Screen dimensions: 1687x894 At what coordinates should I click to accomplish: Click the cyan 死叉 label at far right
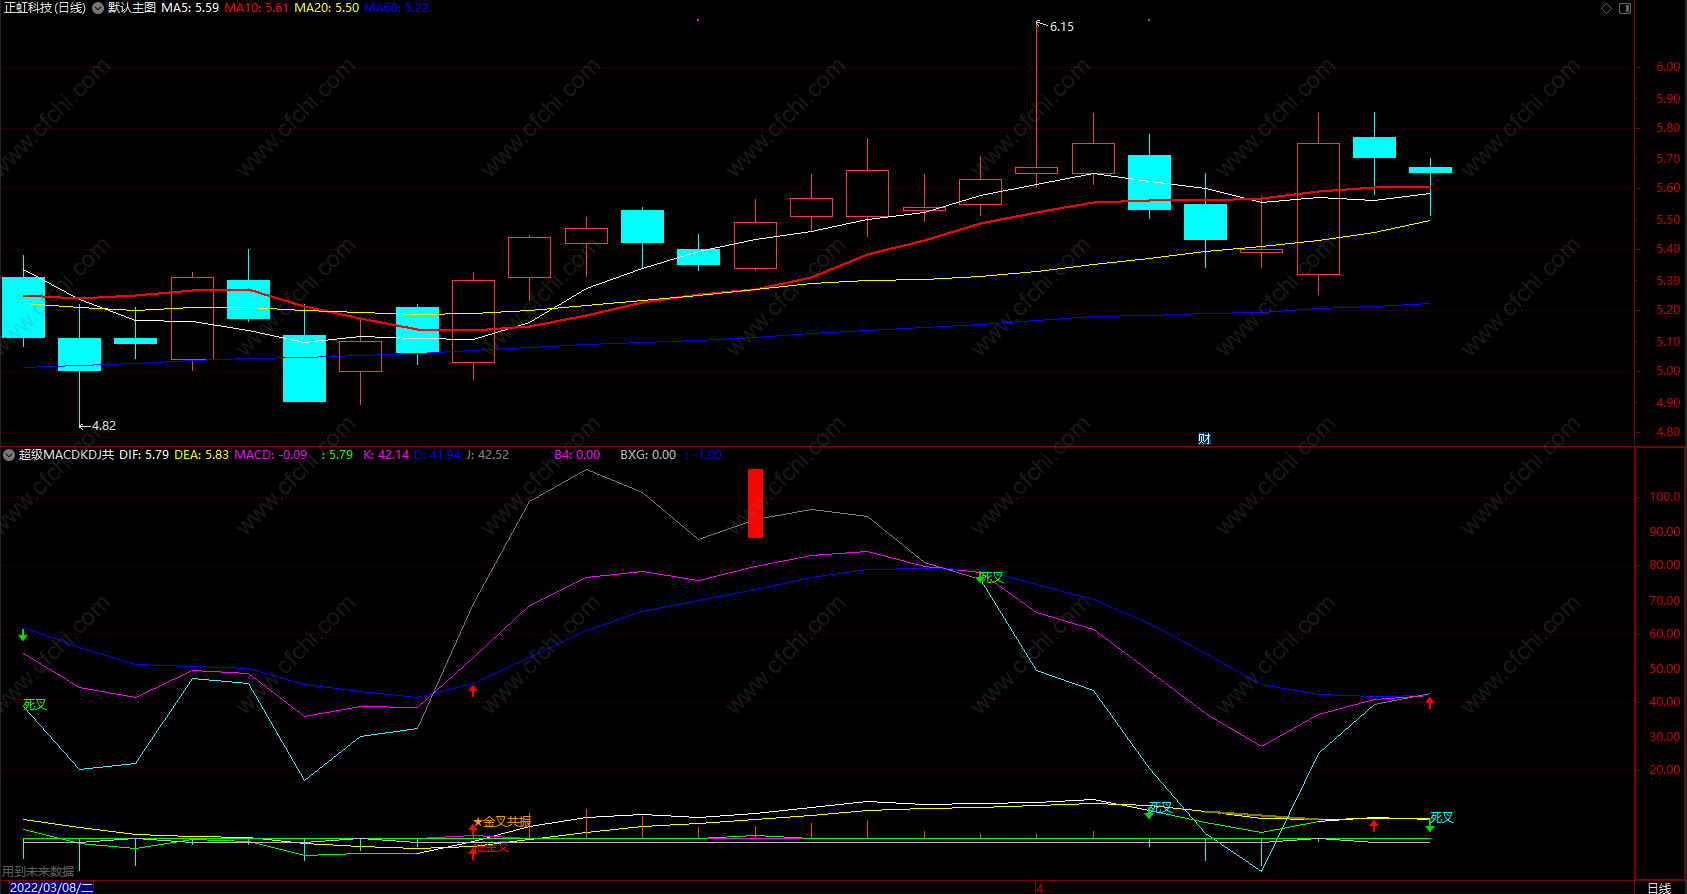pos(1441,818)
